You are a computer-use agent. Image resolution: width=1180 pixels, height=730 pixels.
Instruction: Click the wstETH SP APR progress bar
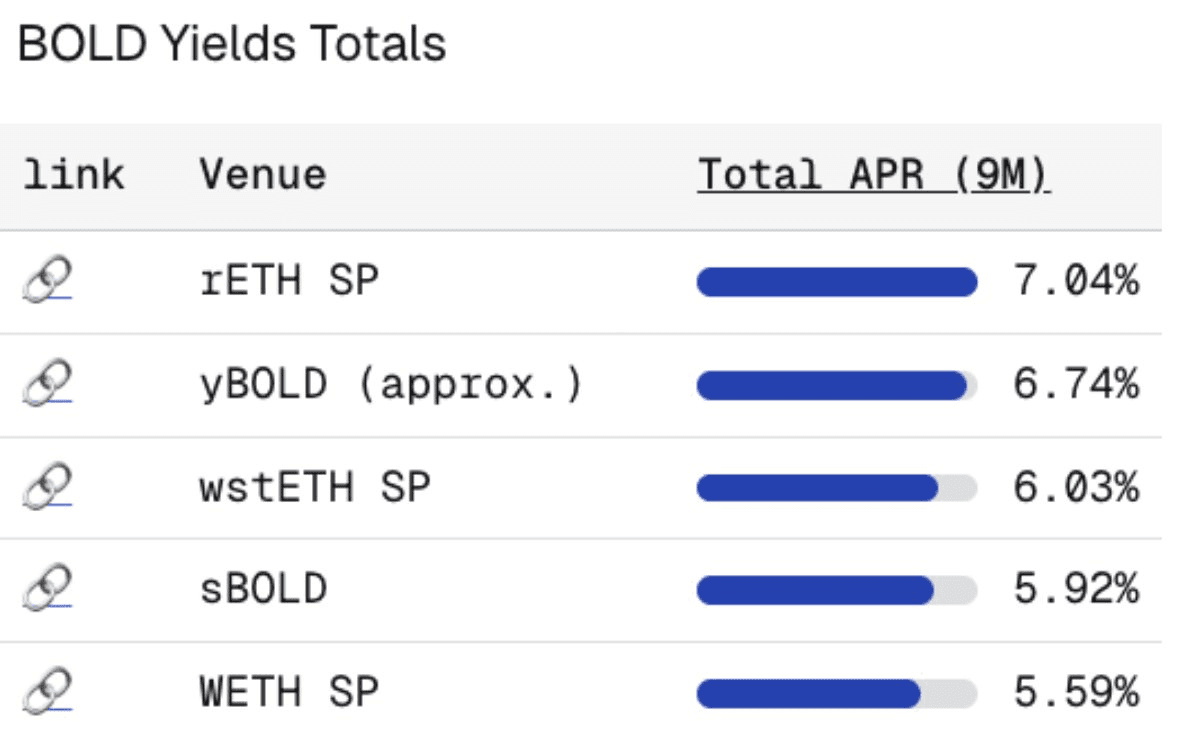[x=836, y=487]
